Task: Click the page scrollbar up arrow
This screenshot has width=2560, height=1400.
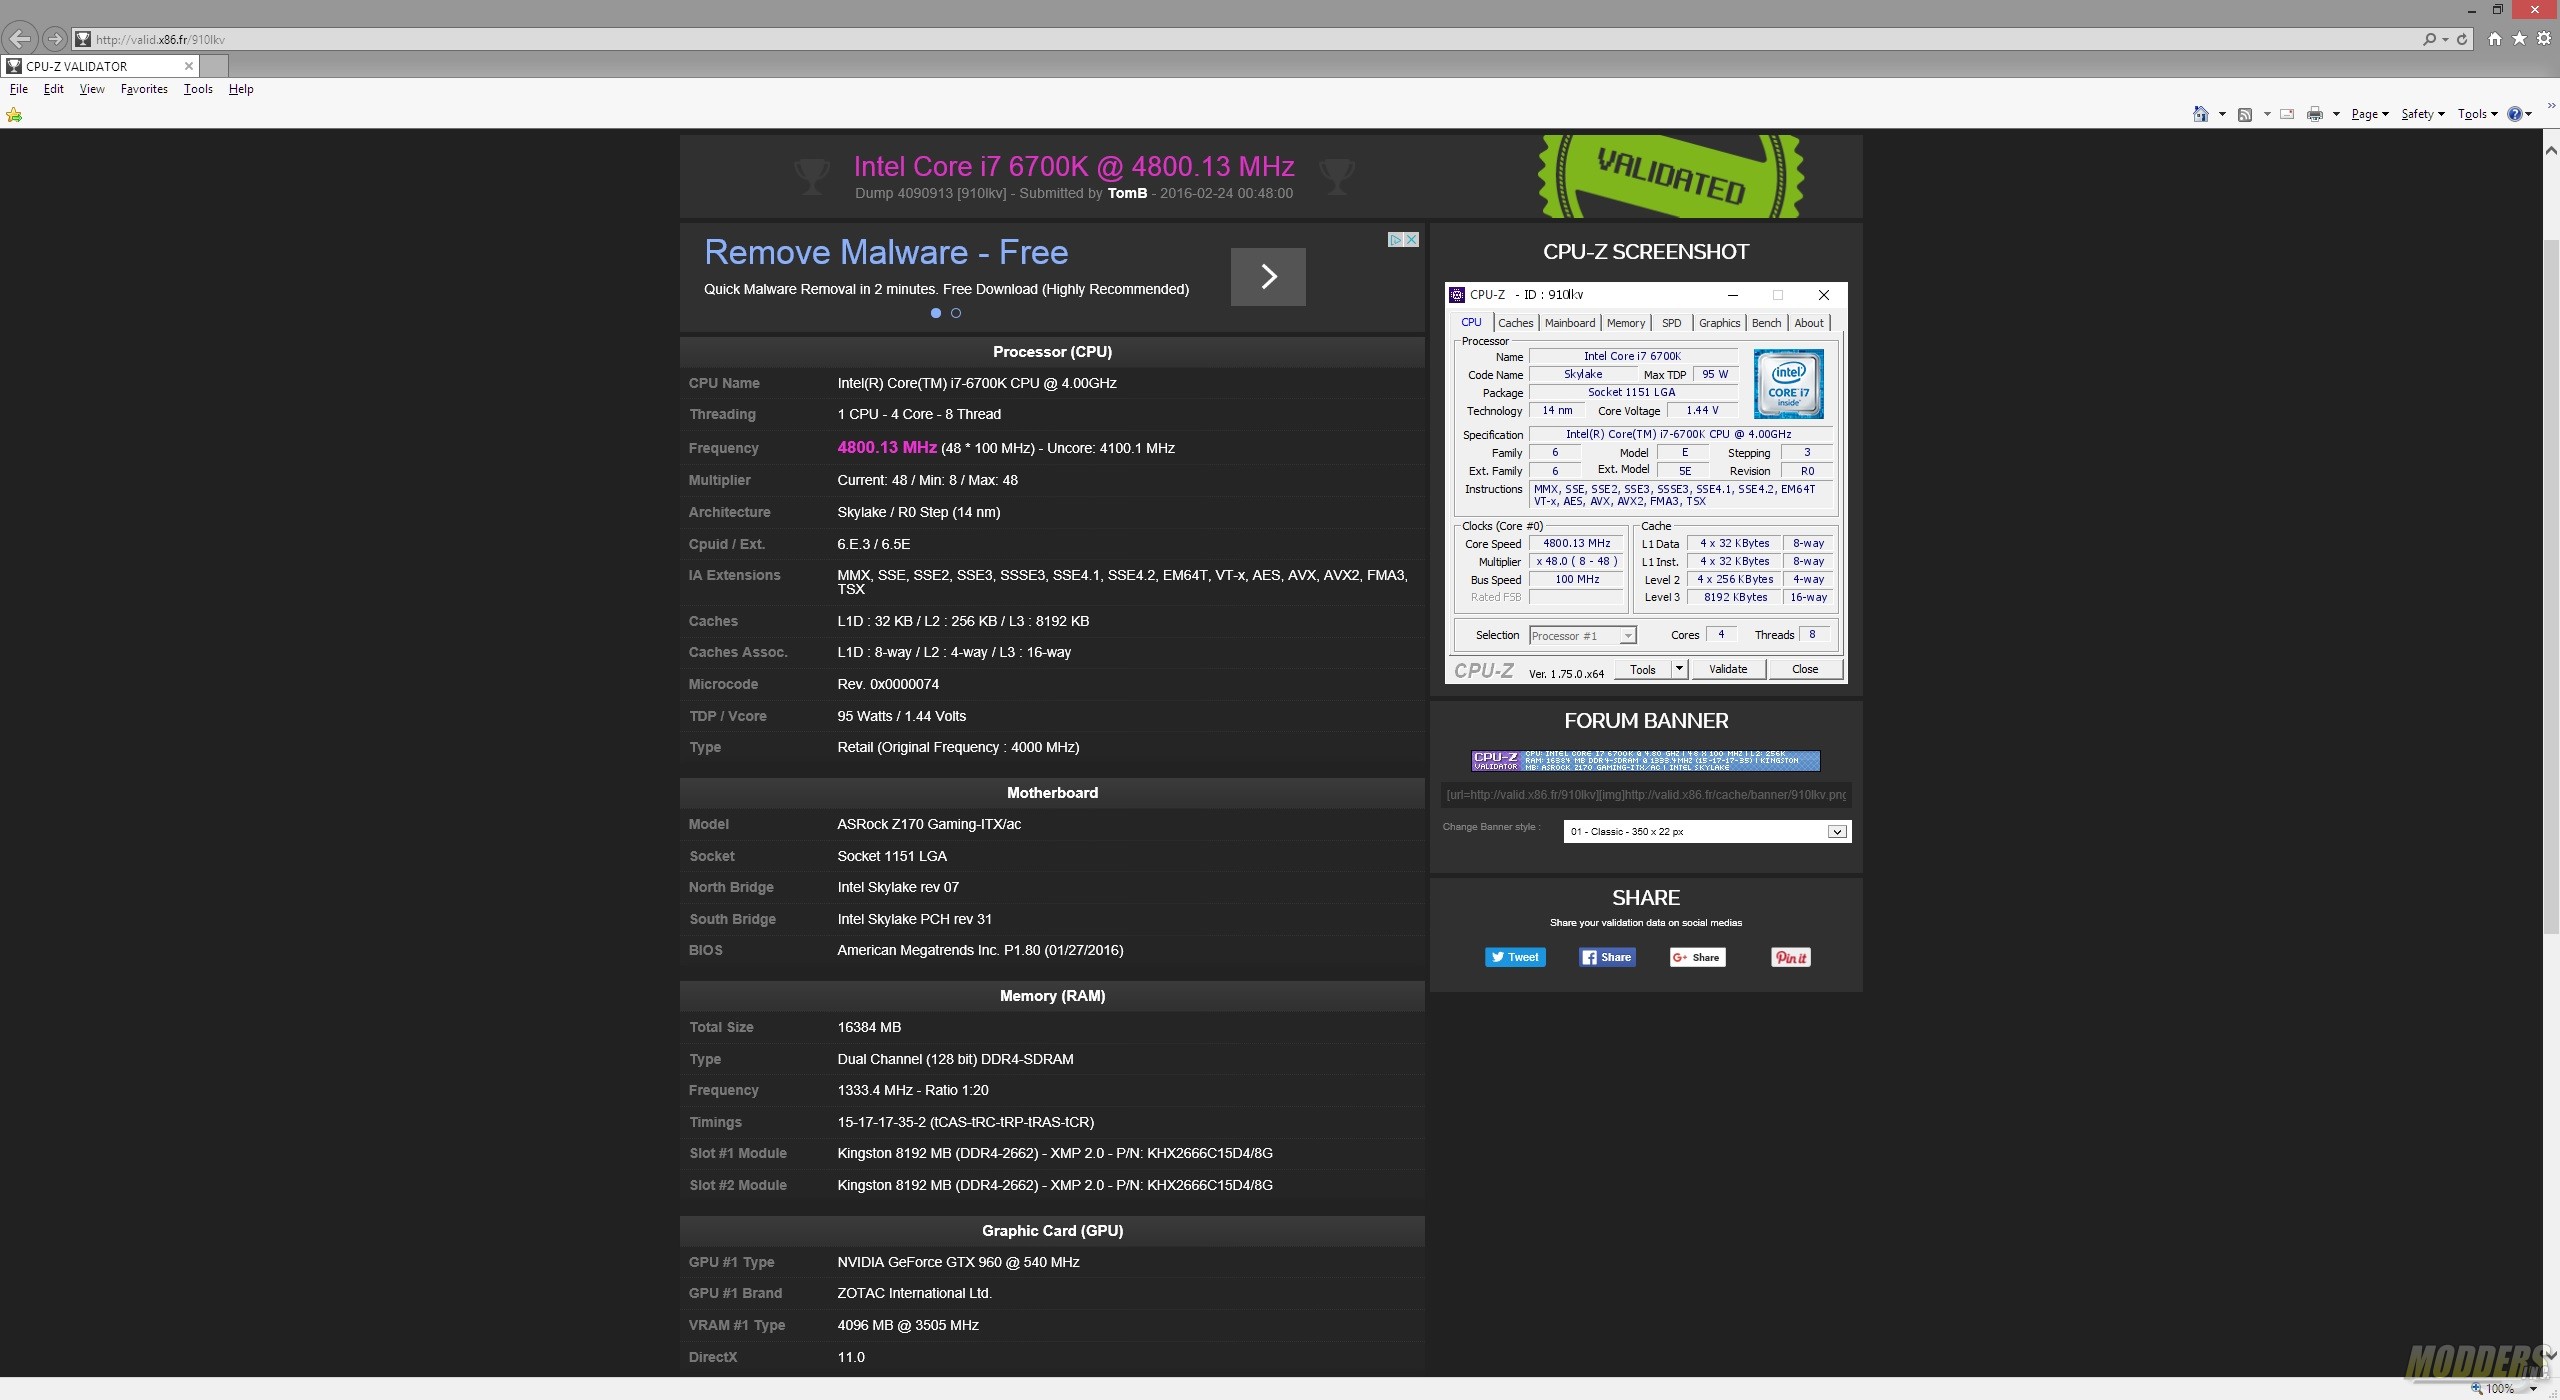Action: 2551,151
